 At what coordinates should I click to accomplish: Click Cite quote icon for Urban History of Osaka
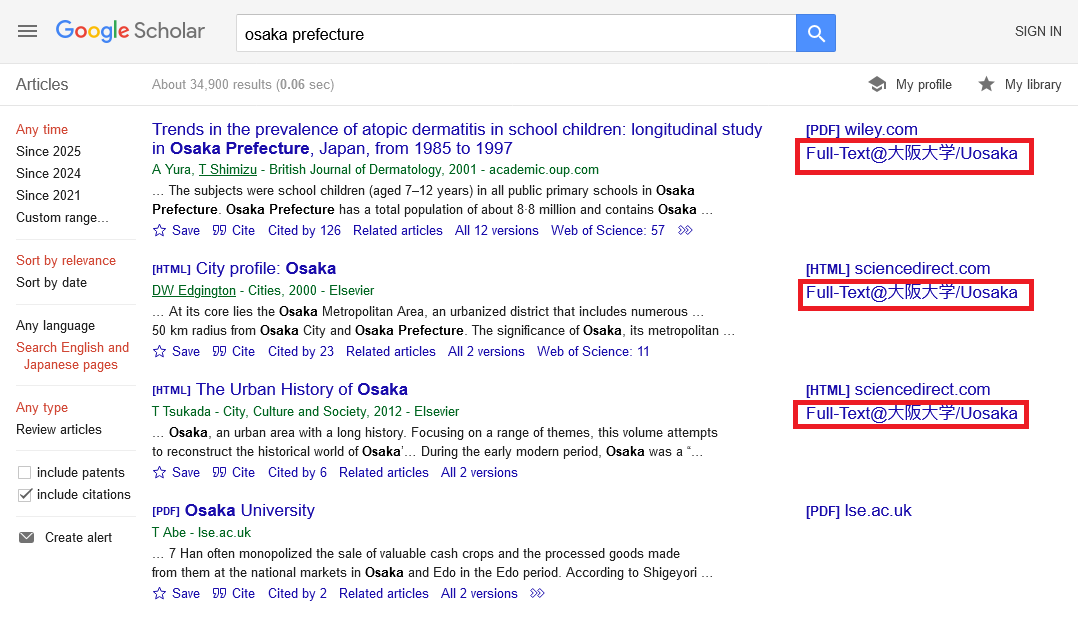[x=219, y=472]
